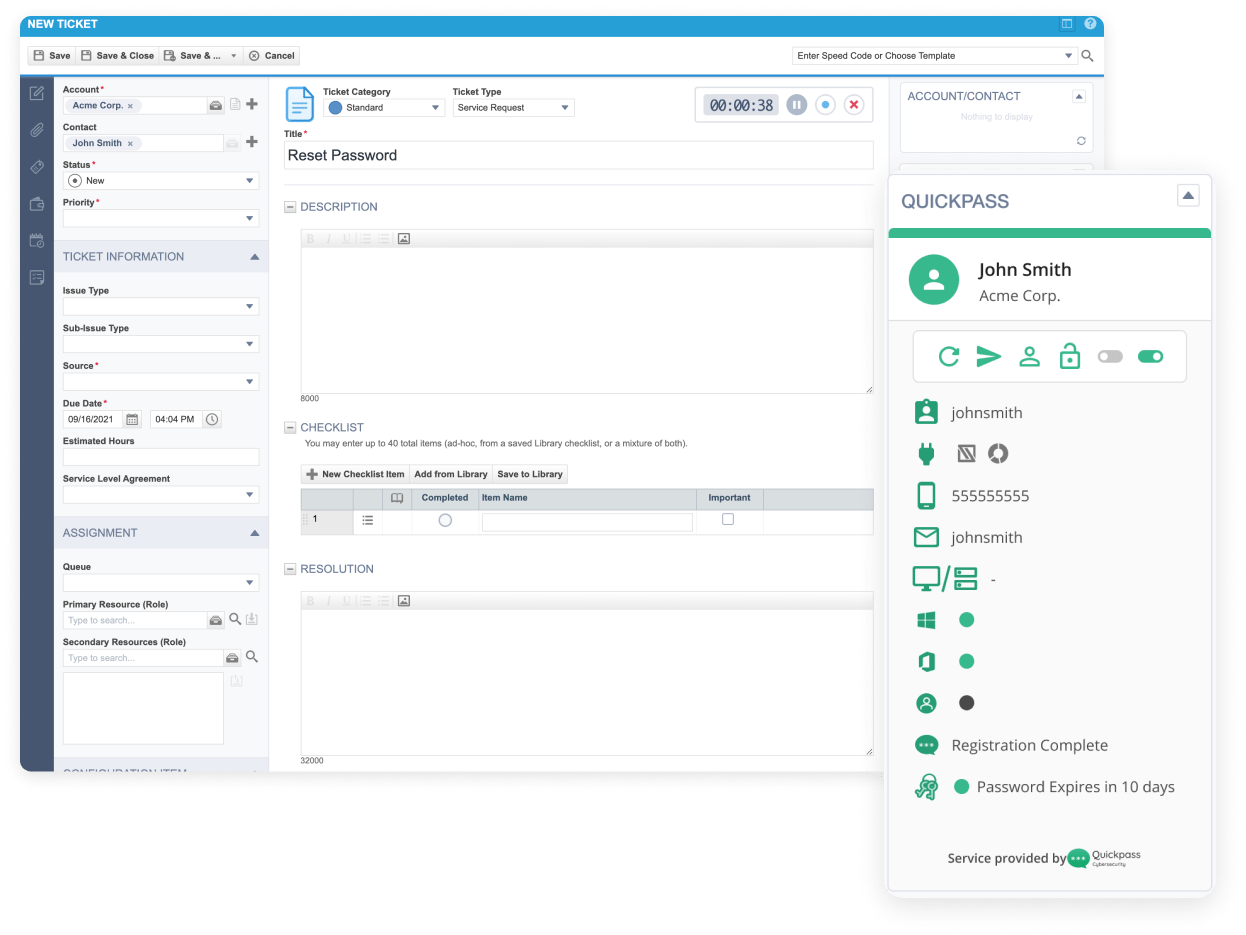Screen dimensions: 1246x935
Task: Open the Issue Type dropdown
Action: click(x=161, y=306)
